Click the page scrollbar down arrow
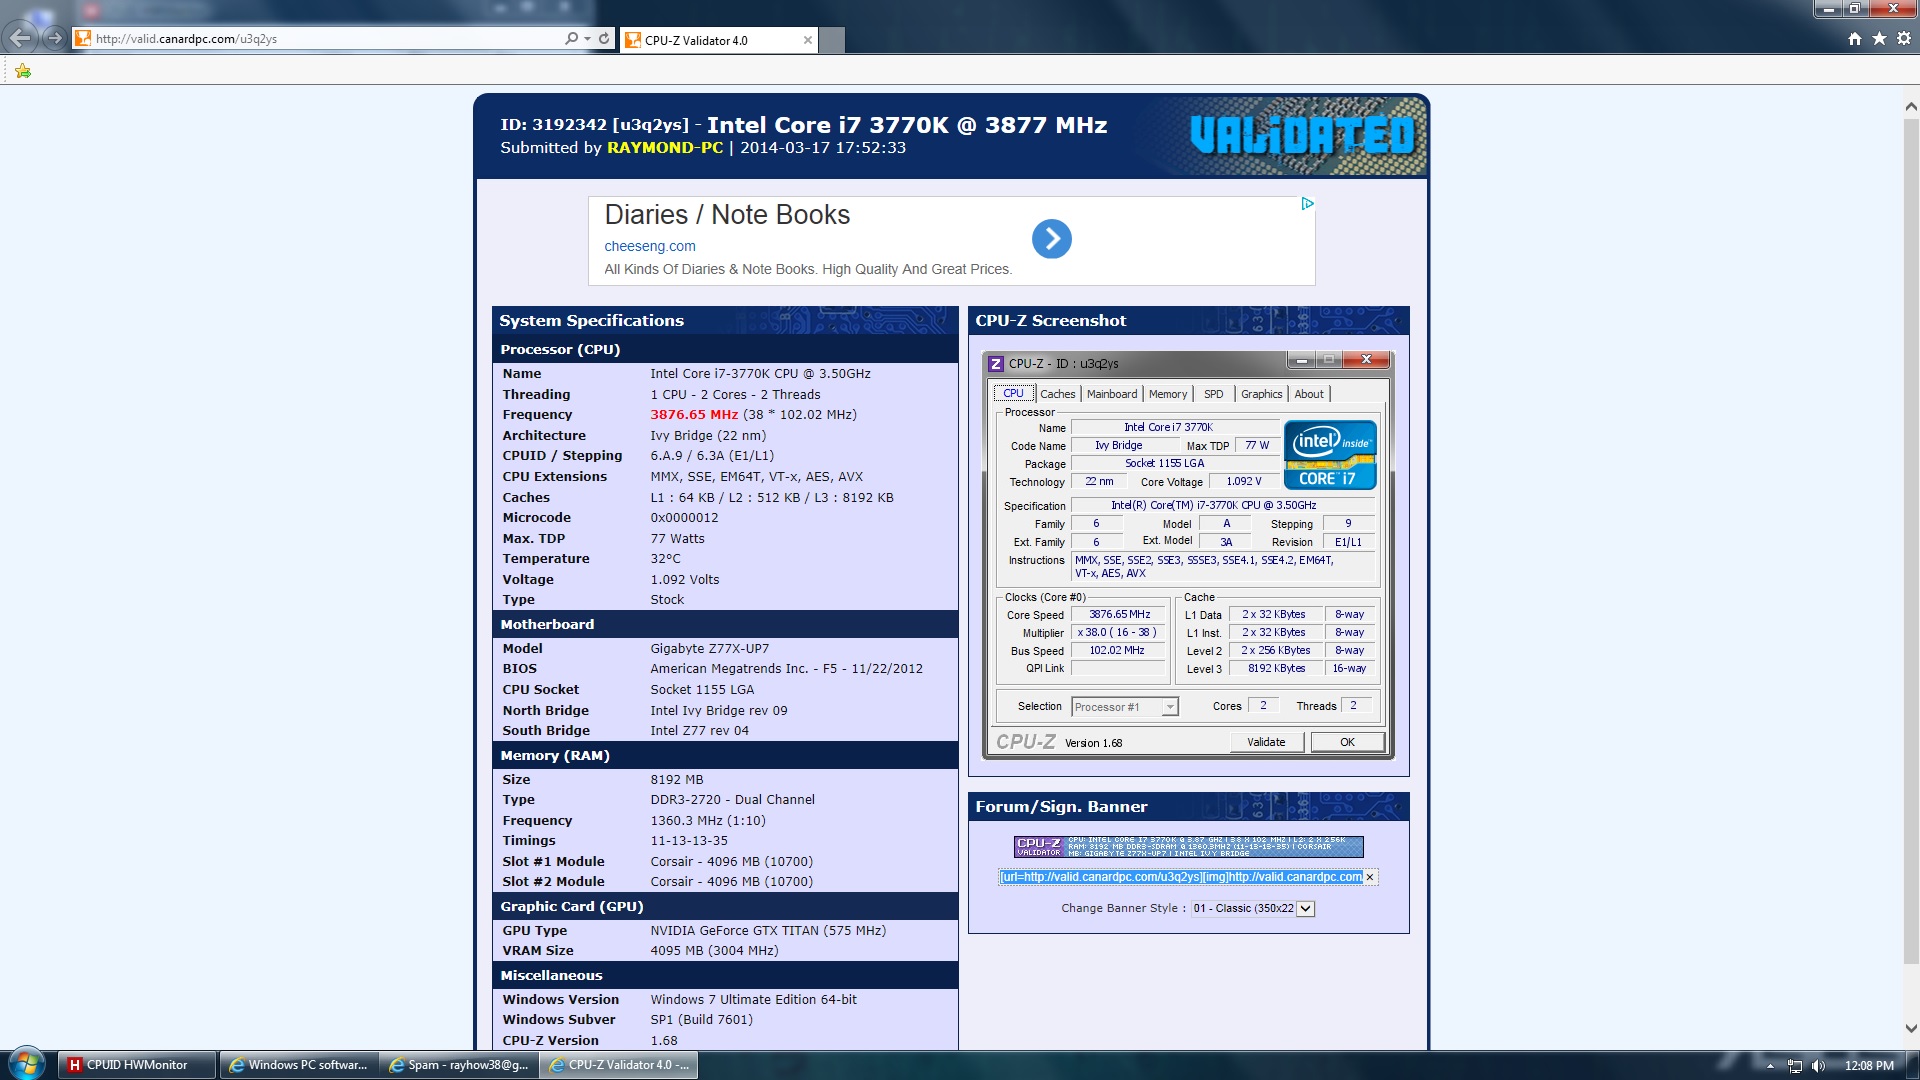1920x1080 pixels. click(x=1910, y=1028)
